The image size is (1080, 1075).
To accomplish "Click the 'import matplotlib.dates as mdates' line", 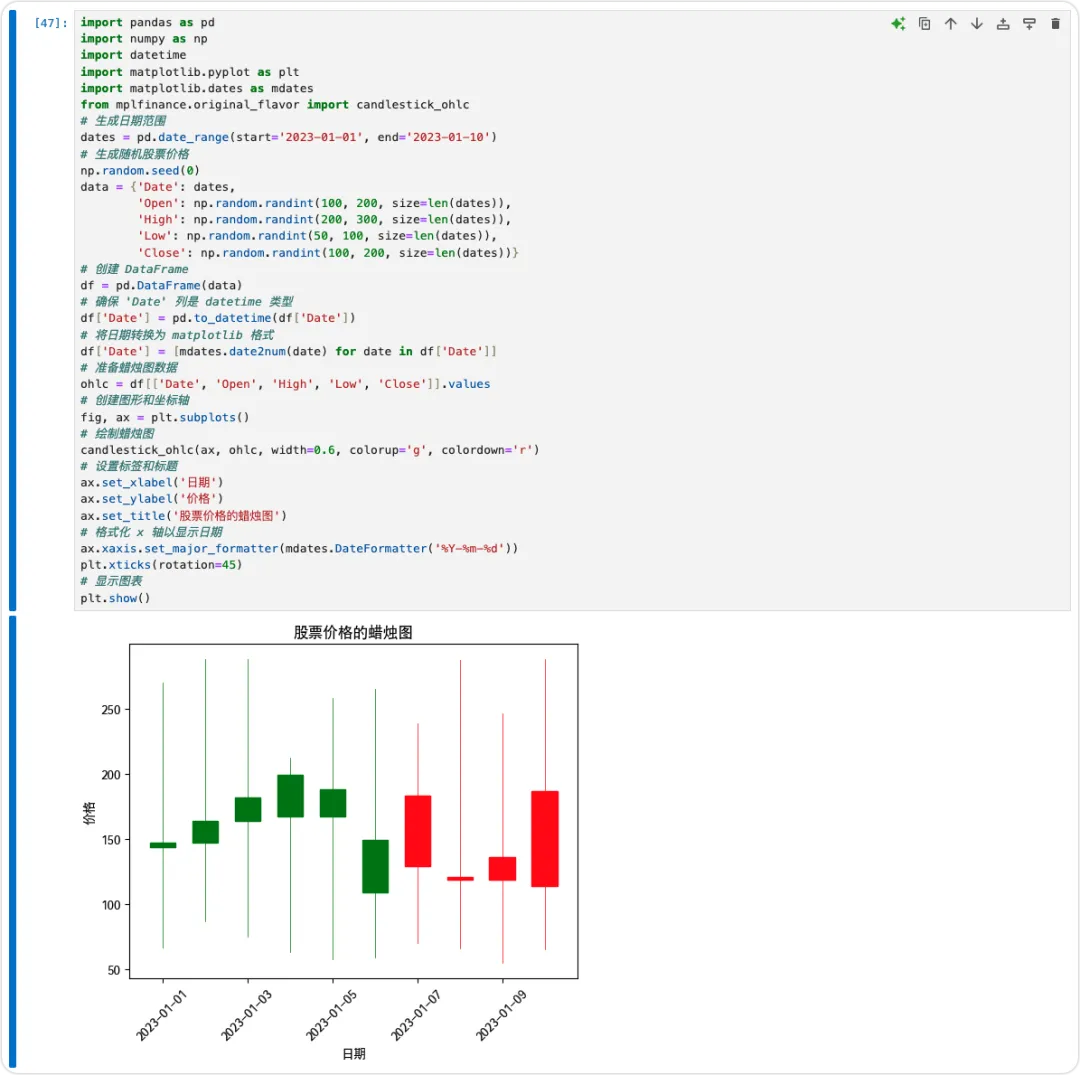I will coord(197,89).
